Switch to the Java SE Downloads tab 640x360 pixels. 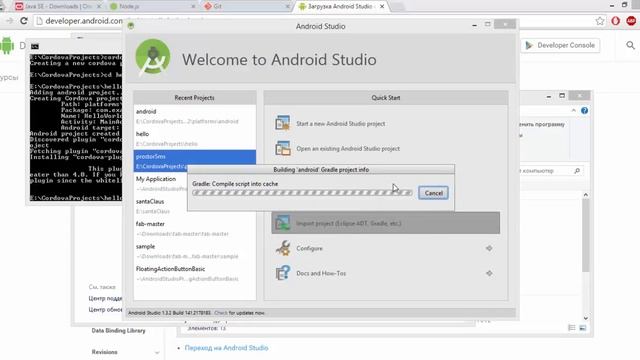(x=57, y=6)
